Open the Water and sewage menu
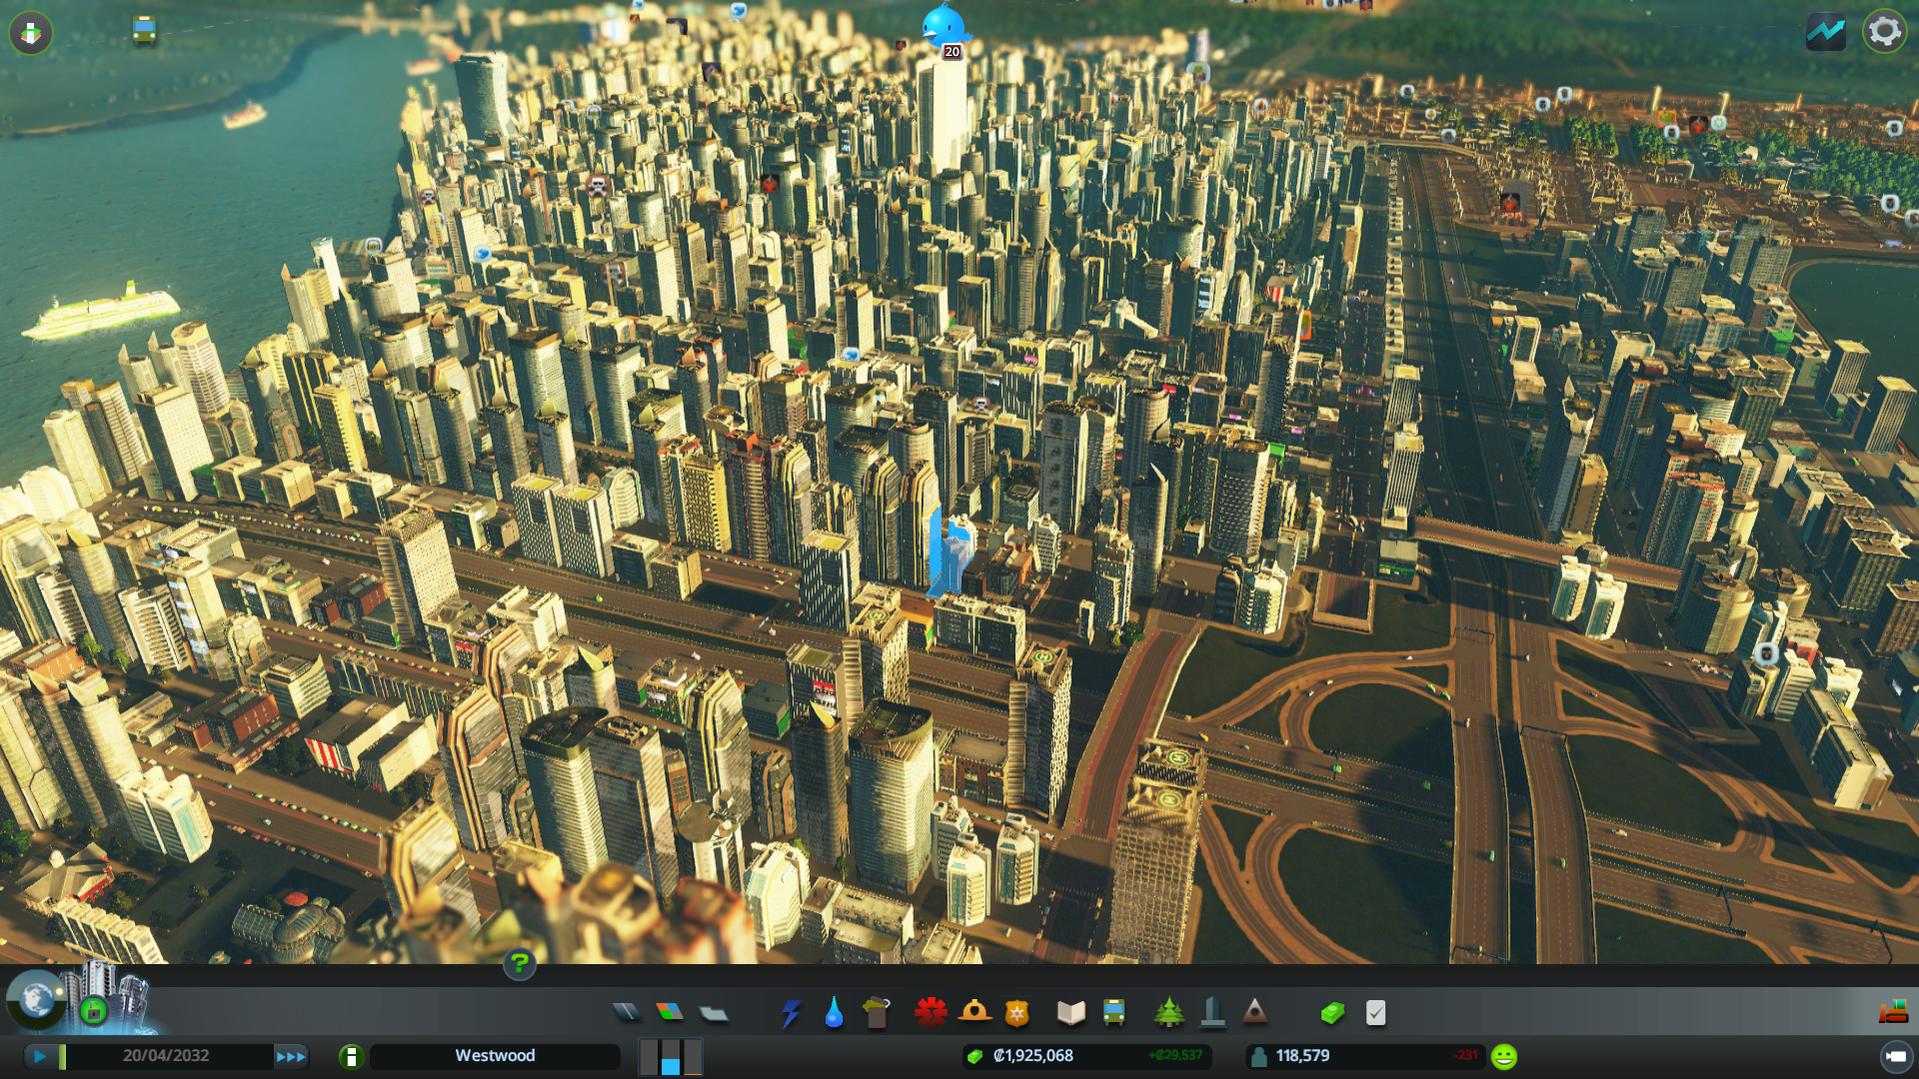 click(834, 1013)
